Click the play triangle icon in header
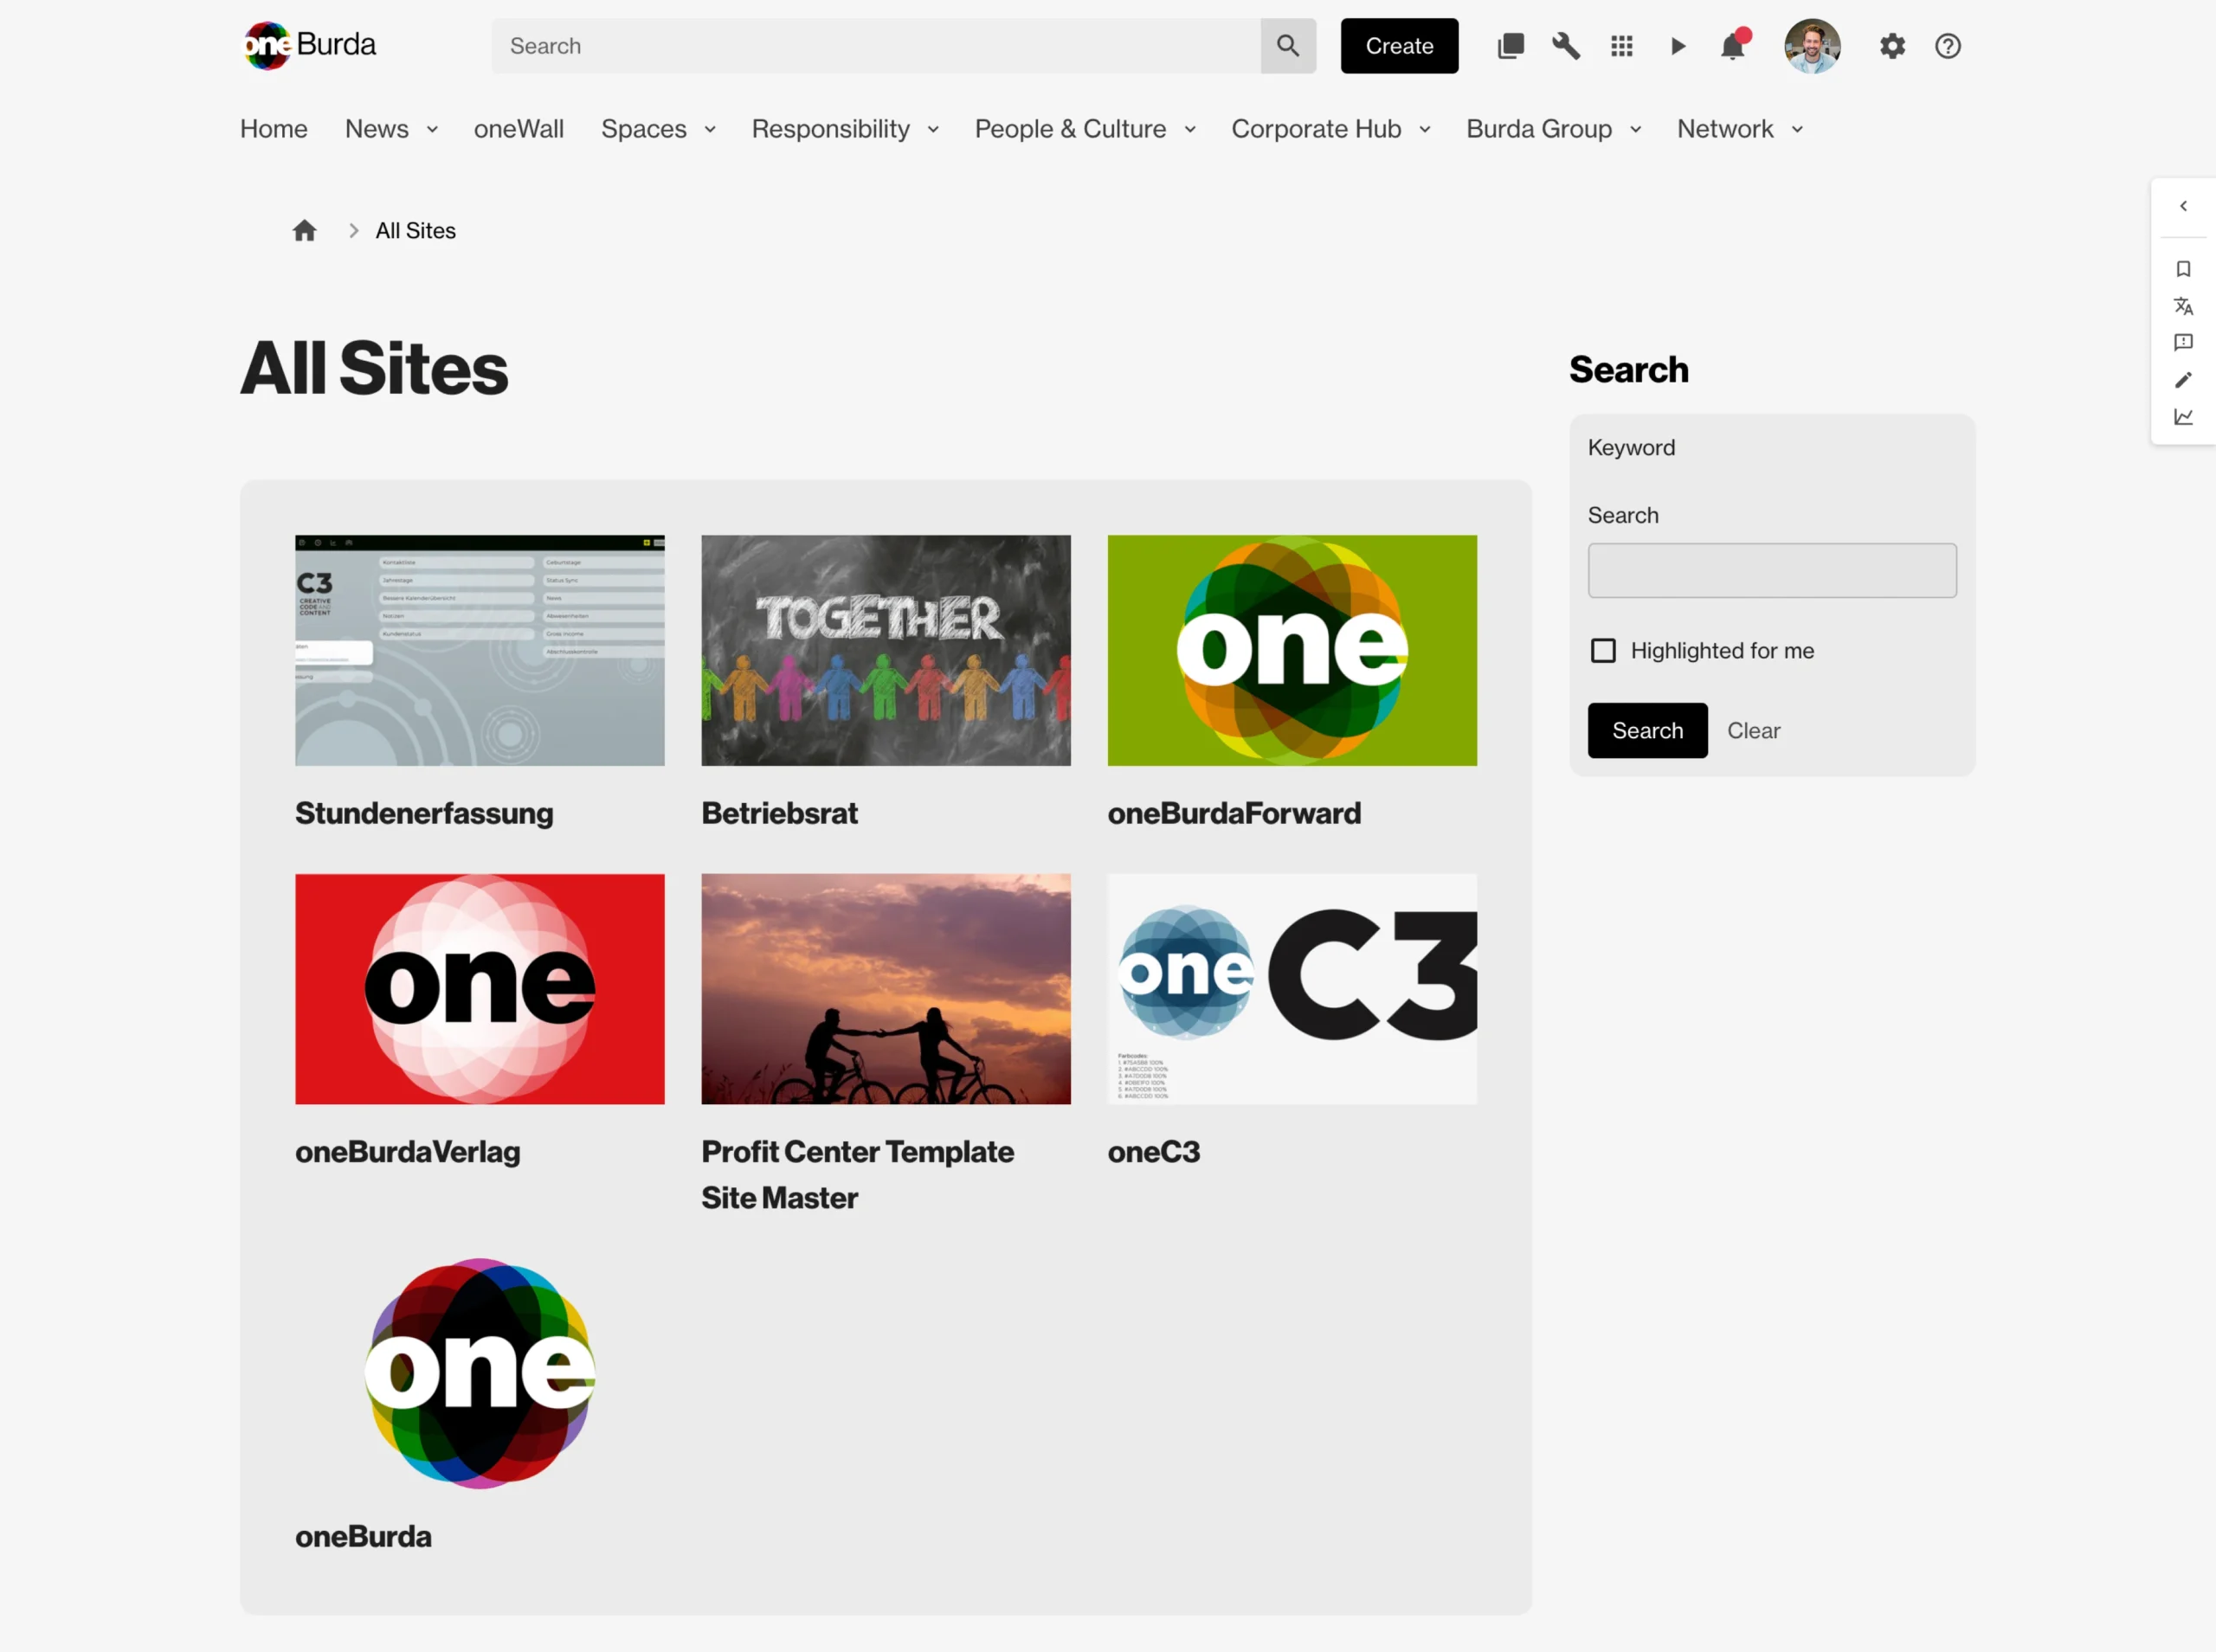The height and width of the screenshot is (1652, 2216). click(x=1678, y=46)
